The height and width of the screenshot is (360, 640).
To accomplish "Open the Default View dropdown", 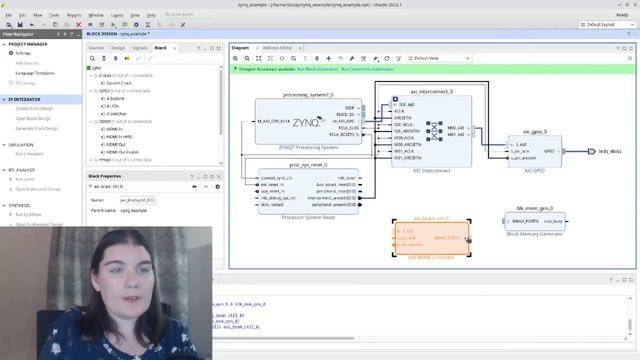I will (x=439, y=58).
